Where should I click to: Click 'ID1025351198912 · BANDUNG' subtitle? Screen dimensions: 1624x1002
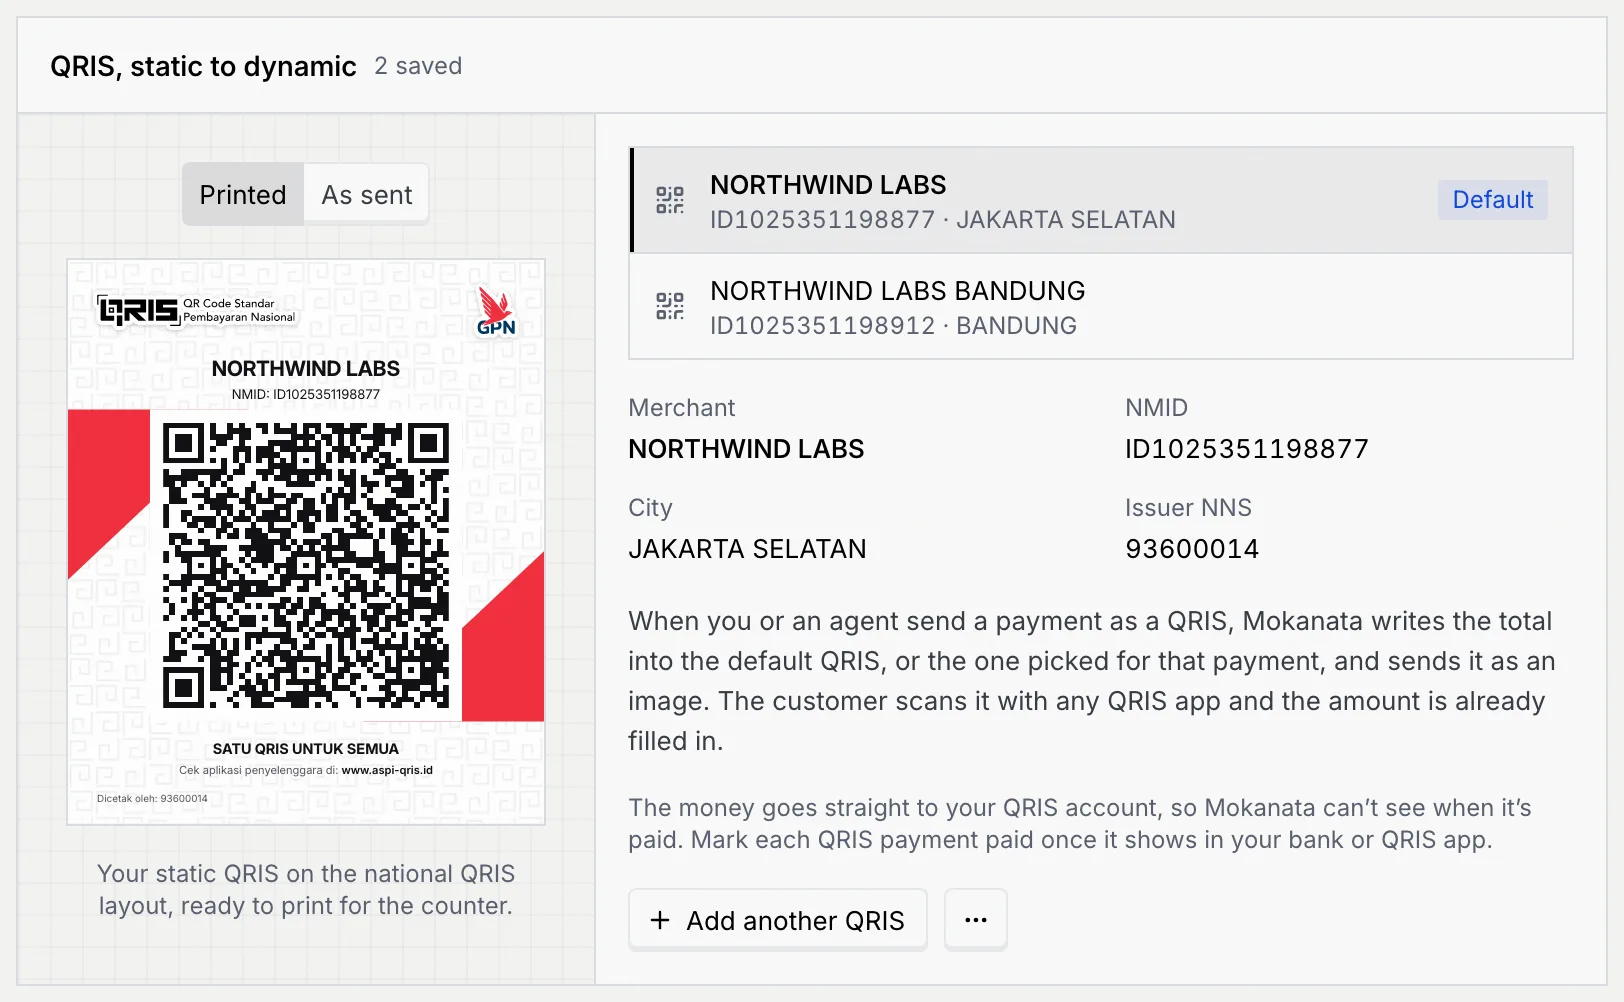click(x=893, y=326)
